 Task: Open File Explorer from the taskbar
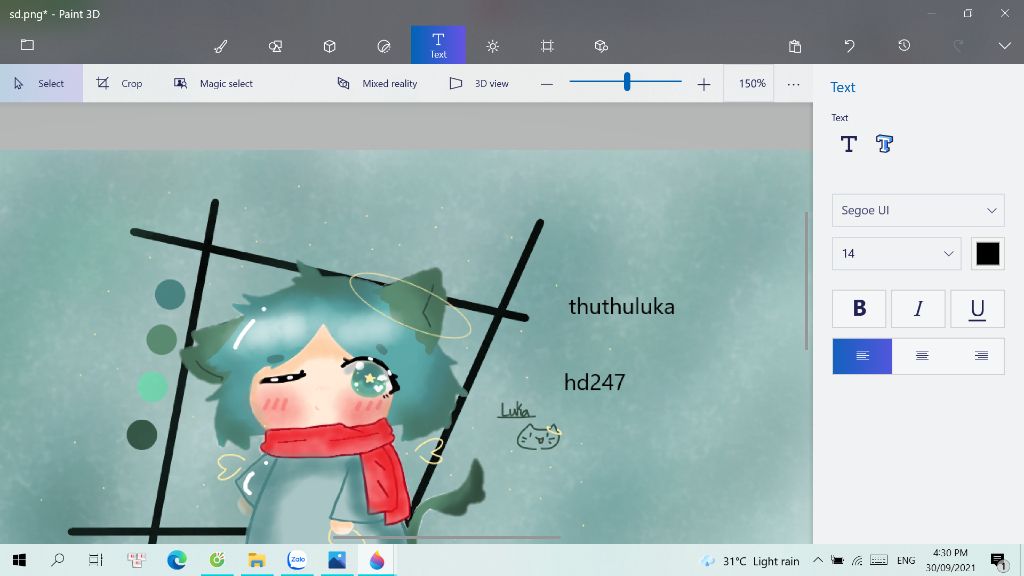click(257, 560)
